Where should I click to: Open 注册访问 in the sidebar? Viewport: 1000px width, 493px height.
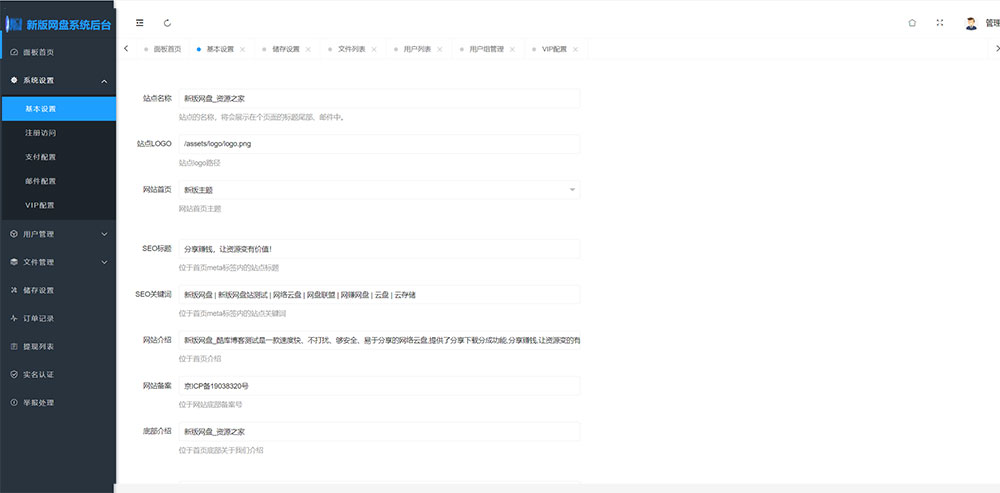coord(41,132)
